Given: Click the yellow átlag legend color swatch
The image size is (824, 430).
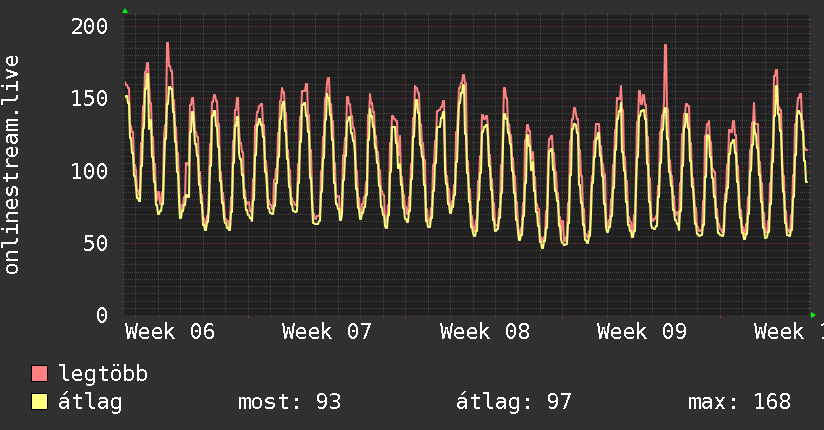Looking at the screenshot, I should click(x=40, y=402).
